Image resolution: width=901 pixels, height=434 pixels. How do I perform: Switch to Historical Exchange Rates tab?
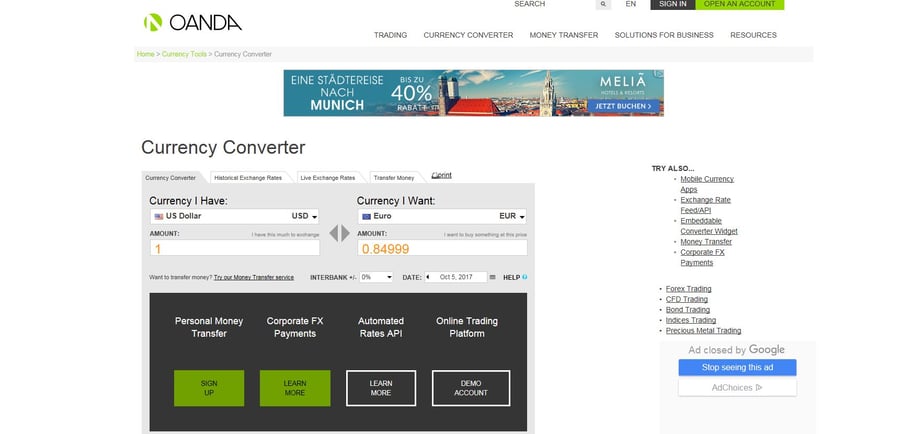[x=247, y=178]
